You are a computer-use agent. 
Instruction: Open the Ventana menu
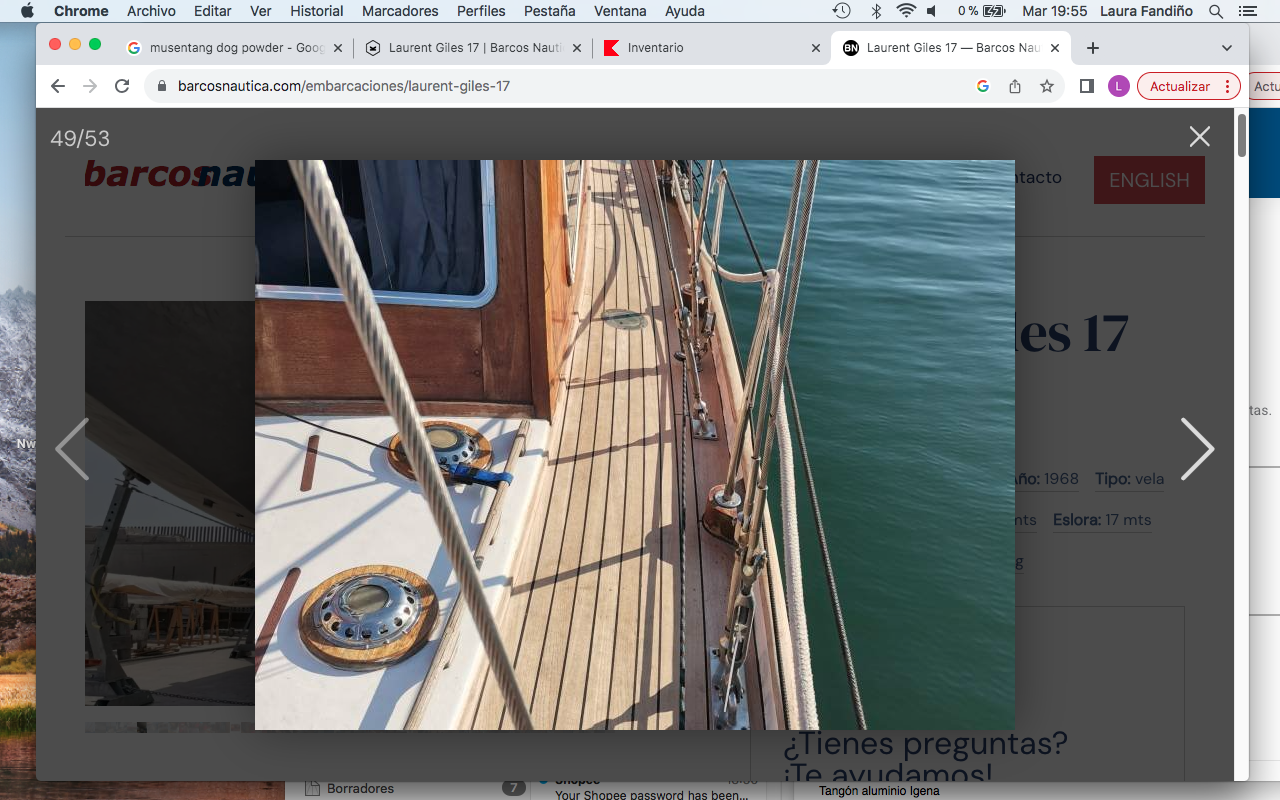coord(621,11)
